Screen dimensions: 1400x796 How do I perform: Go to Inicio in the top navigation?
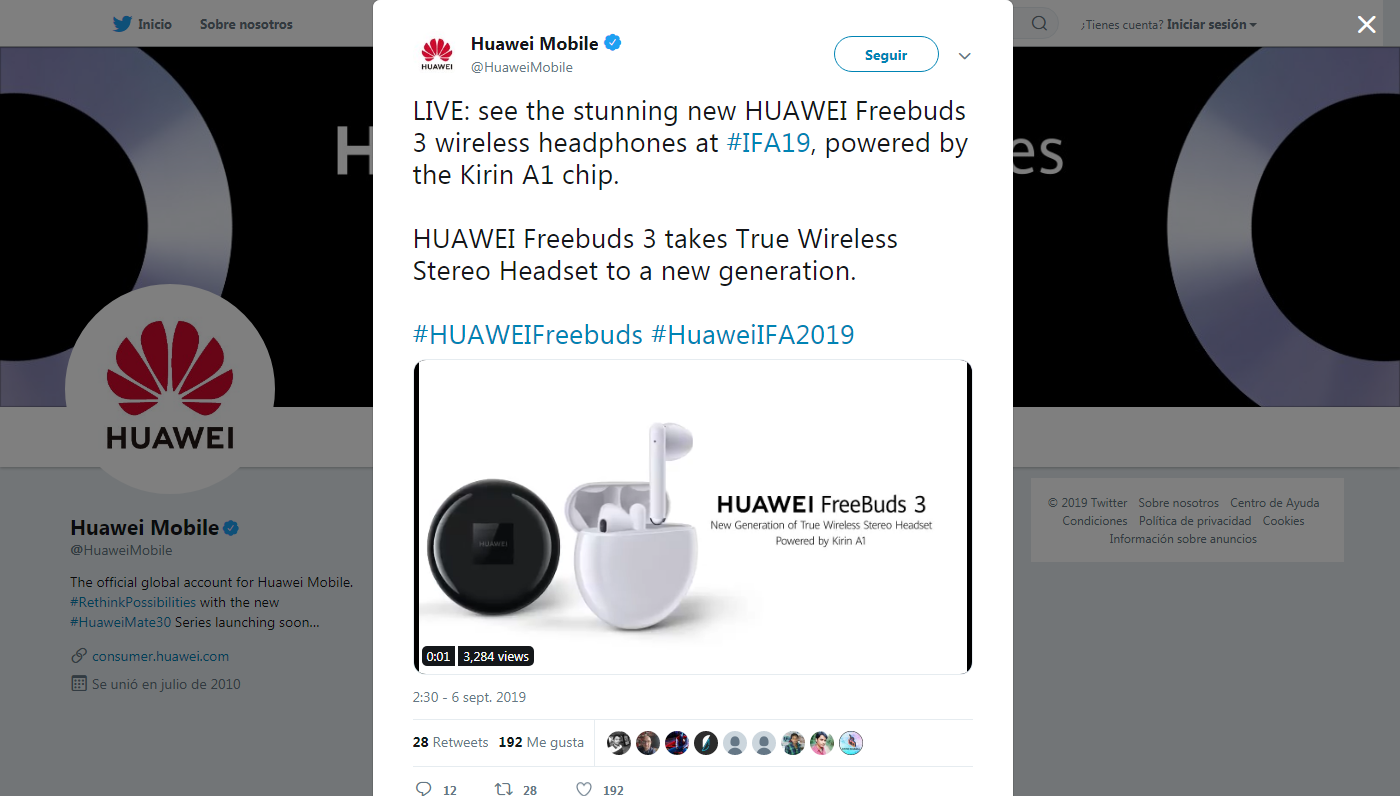click(154, 24)
